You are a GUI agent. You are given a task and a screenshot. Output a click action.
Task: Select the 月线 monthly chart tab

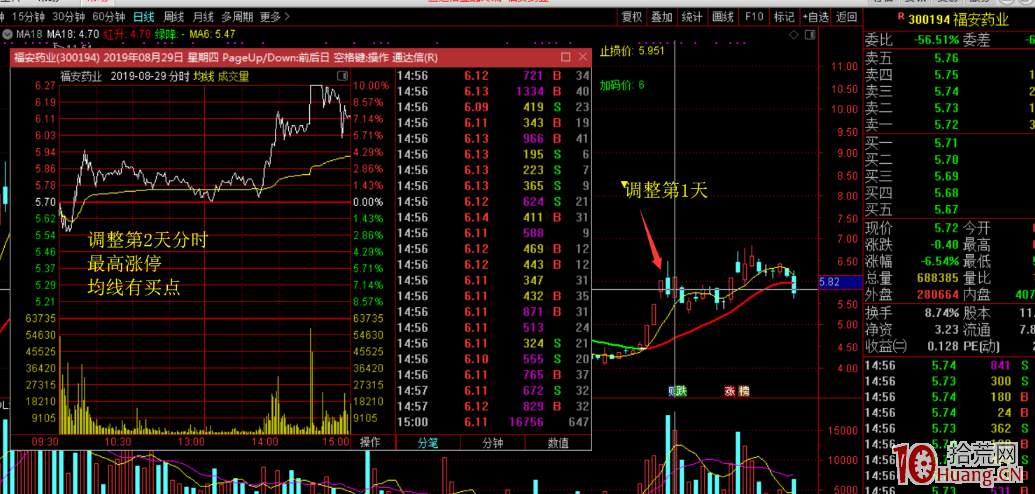(203, 17)
